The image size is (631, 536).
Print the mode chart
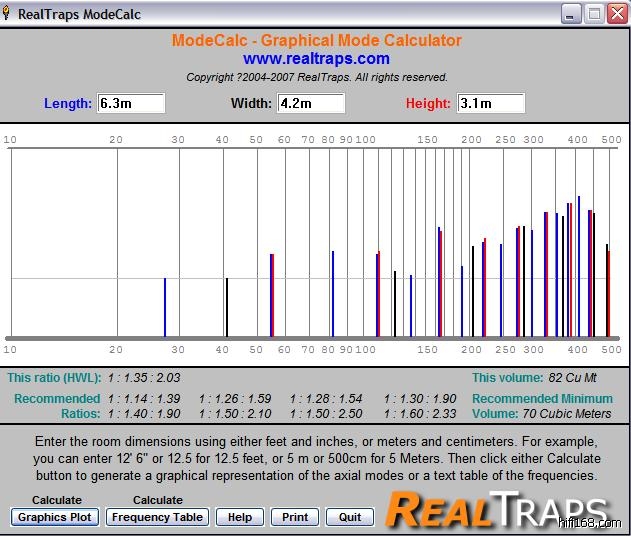295,517
